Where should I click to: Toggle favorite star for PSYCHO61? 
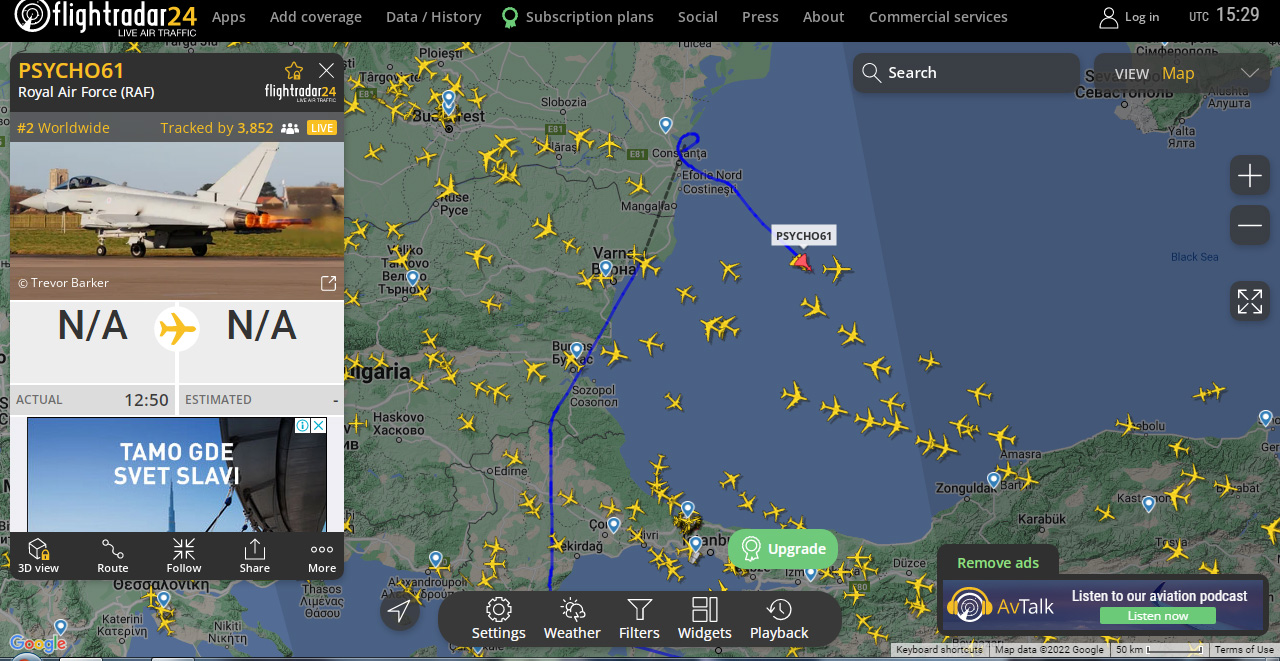tap(294, 70)
